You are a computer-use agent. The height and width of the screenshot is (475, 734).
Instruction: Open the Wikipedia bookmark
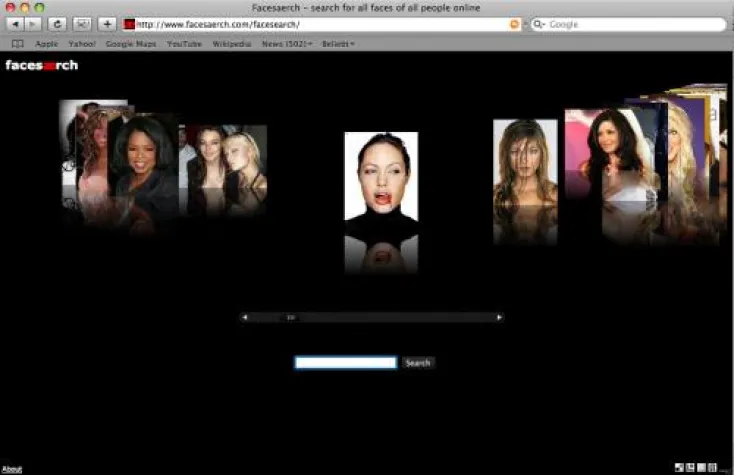(231, 44)
